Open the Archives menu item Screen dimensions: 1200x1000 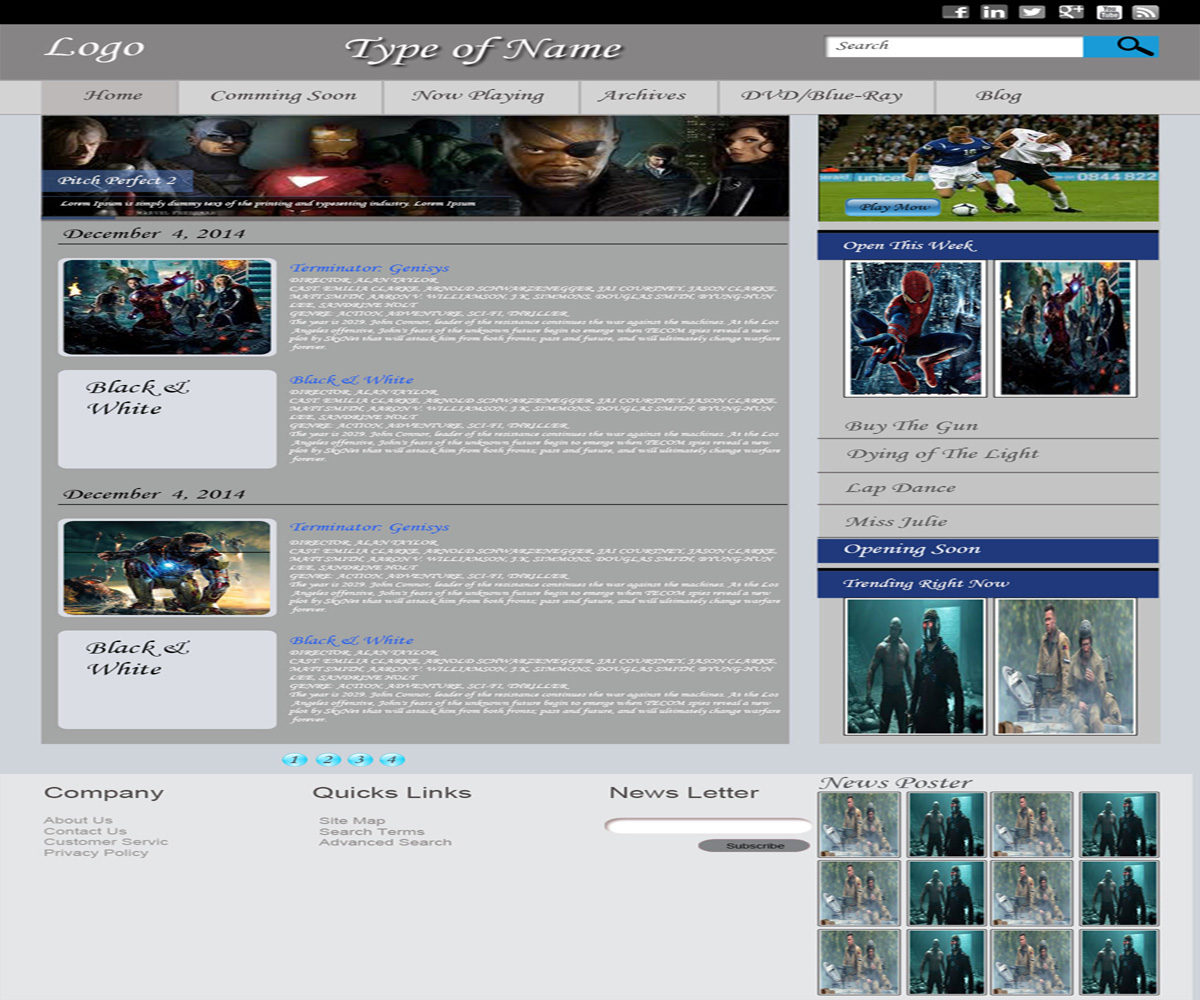point(649,97)
